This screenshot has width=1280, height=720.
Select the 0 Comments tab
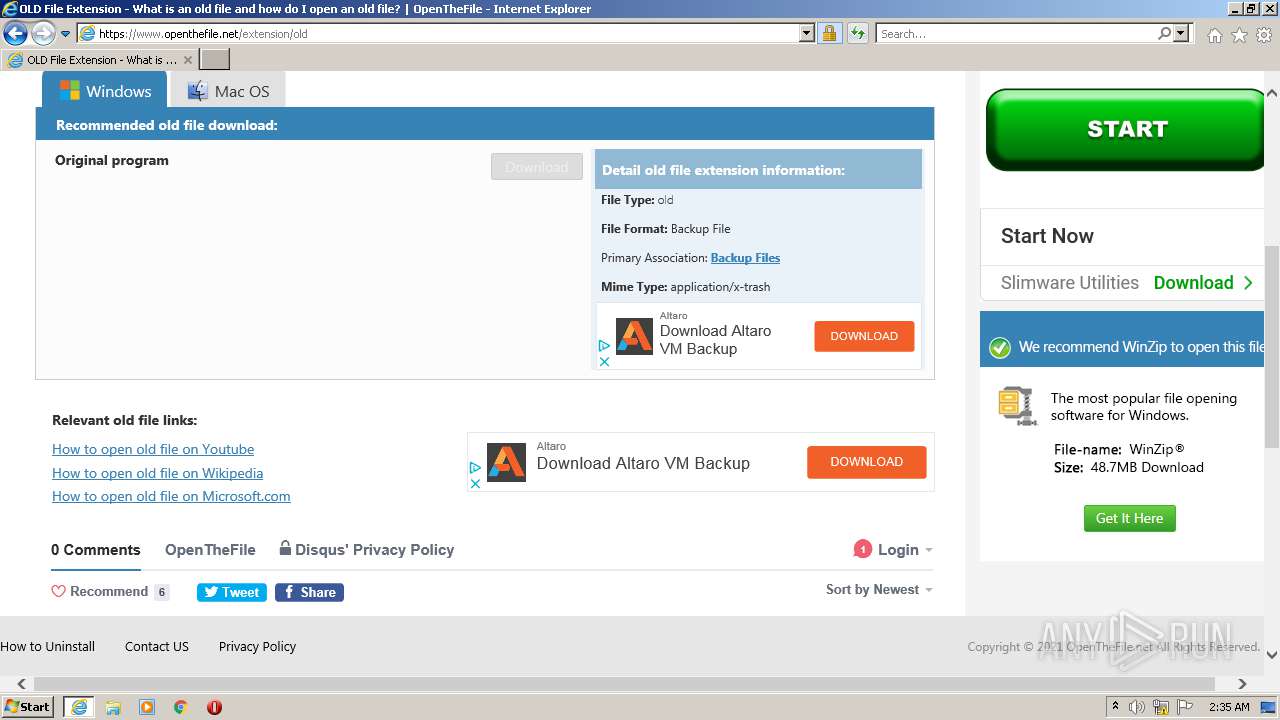click(x=96, y=550)
